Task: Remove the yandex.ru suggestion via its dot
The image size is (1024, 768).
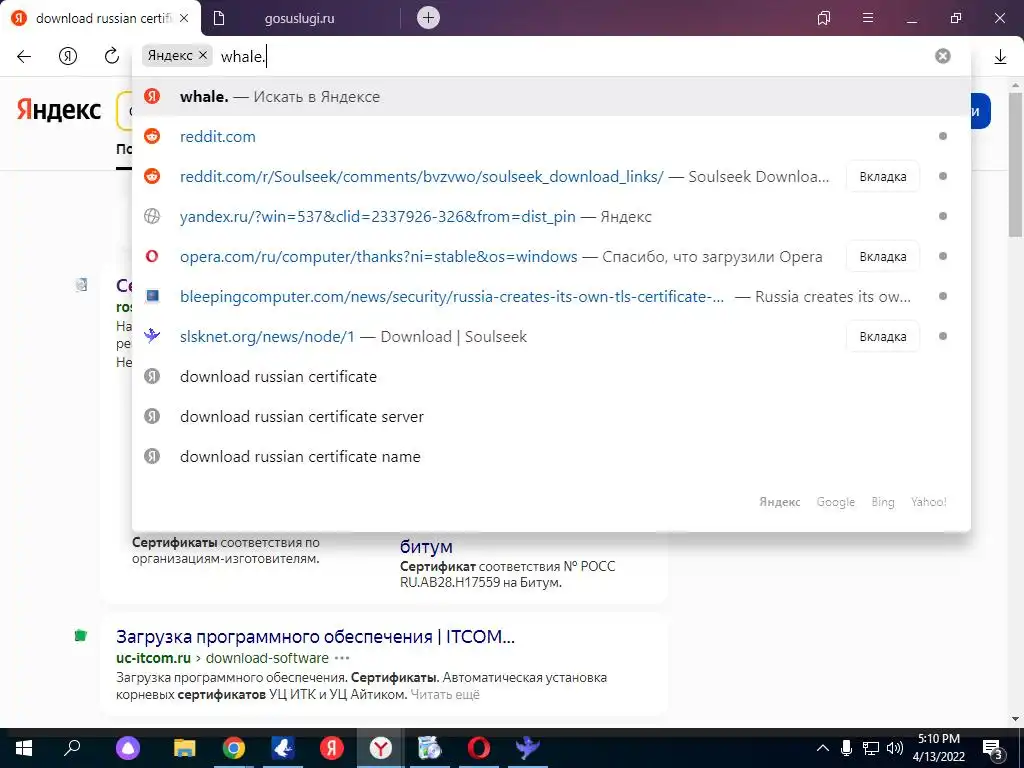Action: pos(942,216)
